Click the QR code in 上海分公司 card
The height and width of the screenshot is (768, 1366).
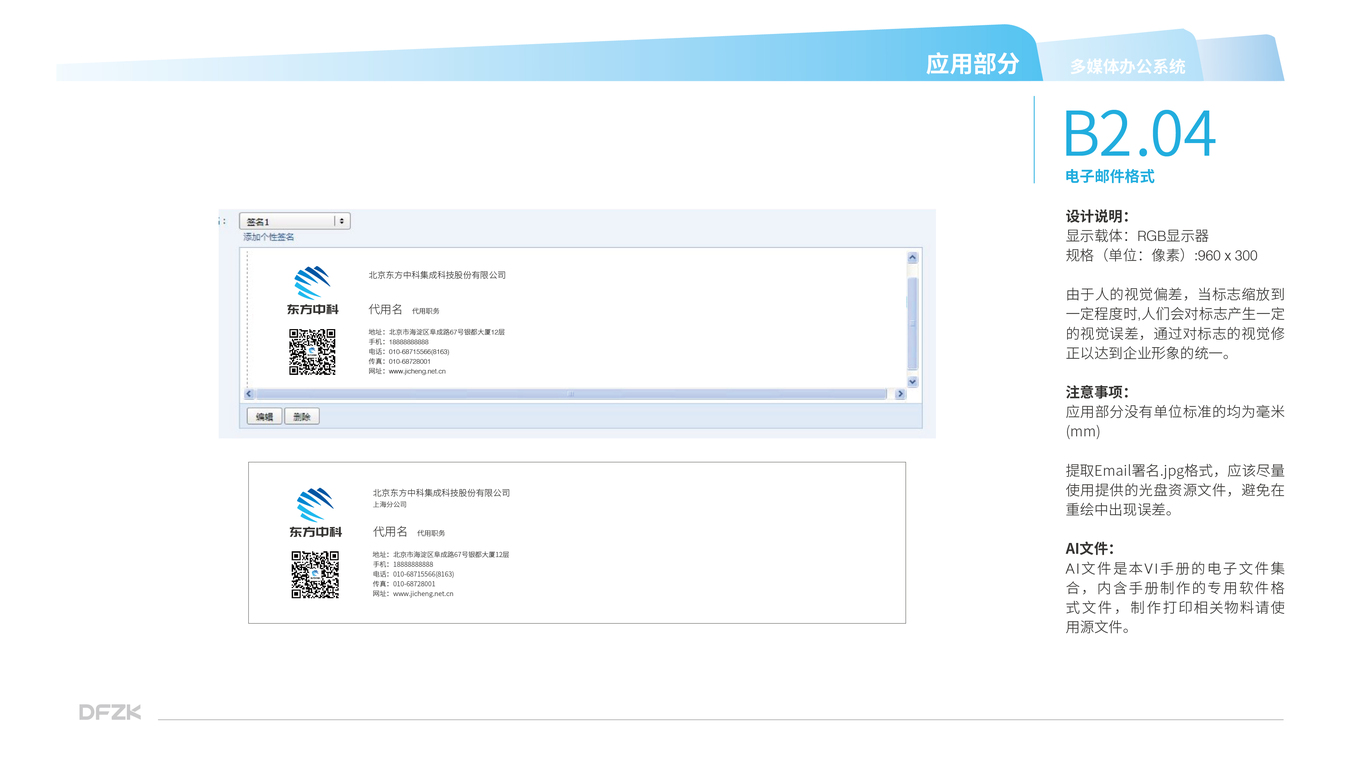(315, 575)
